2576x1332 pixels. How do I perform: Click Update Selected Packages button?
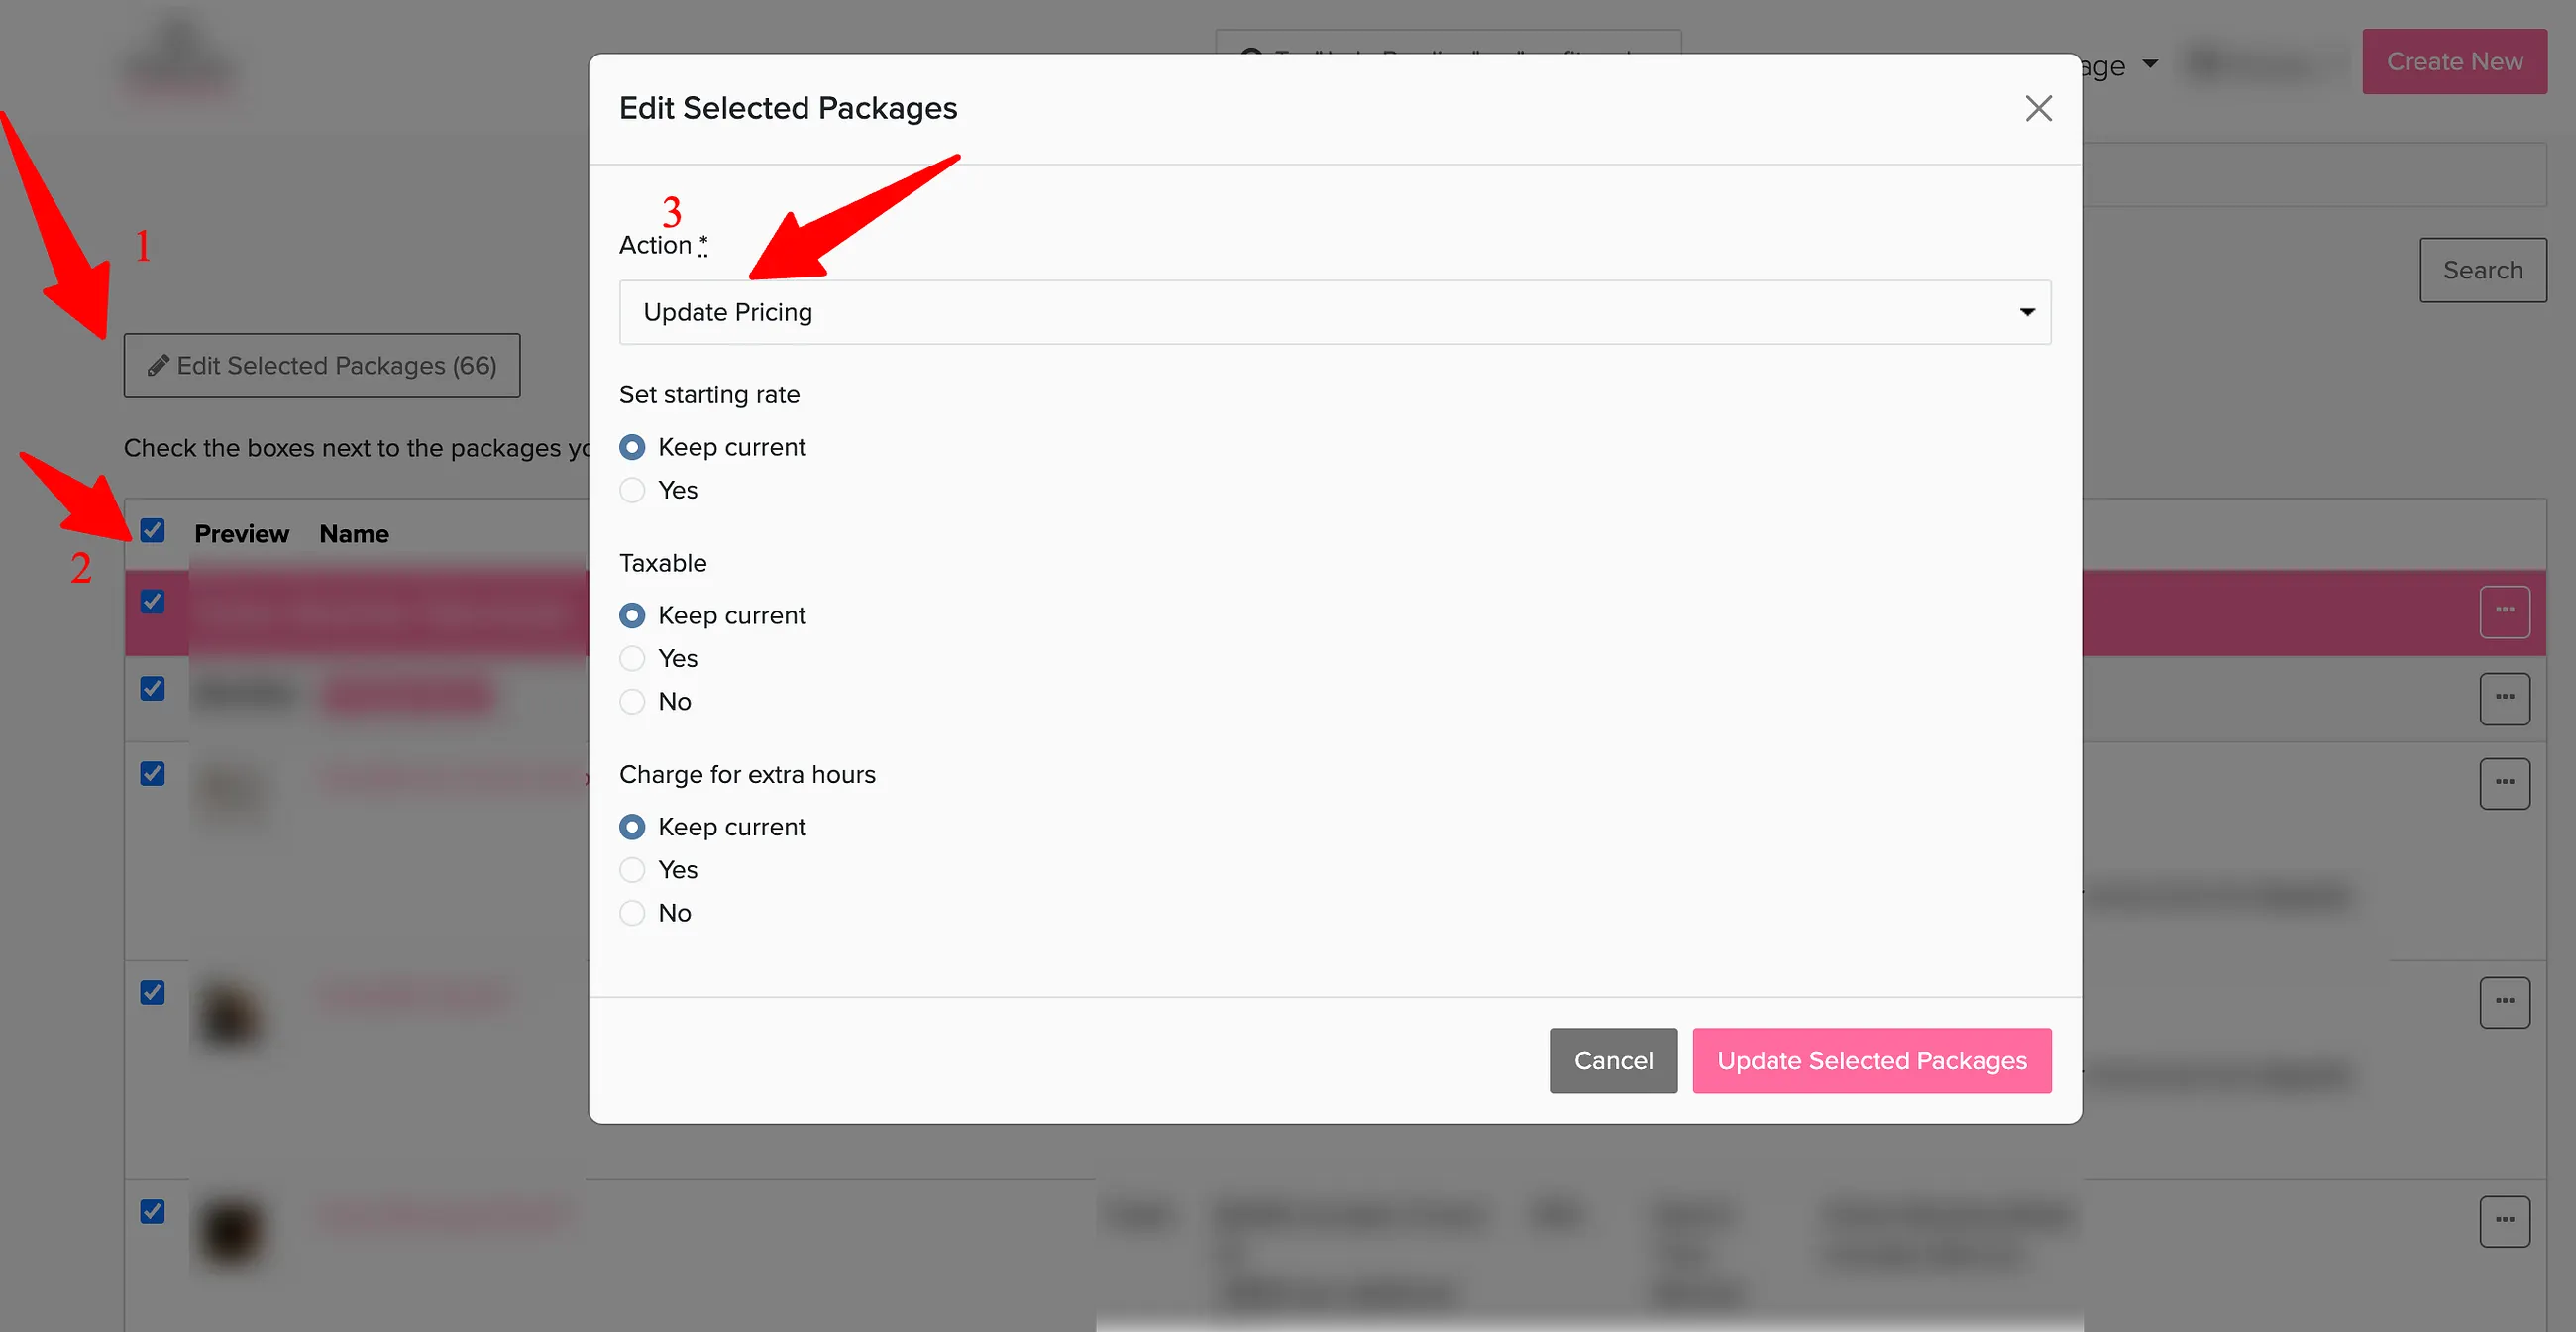tap(1871, 1060)
